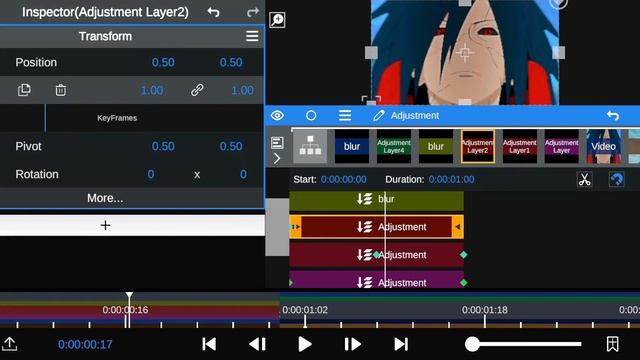Jump to next clip end

coord(401,344)
